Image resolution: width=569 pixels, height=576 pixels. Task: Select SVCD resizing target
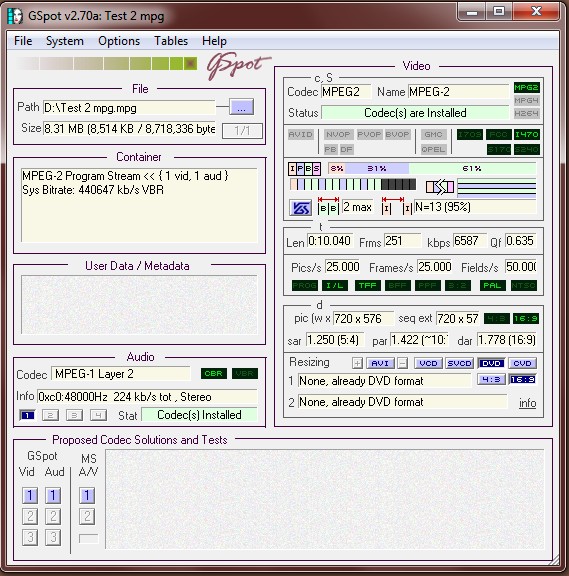(x=460, y=363)
